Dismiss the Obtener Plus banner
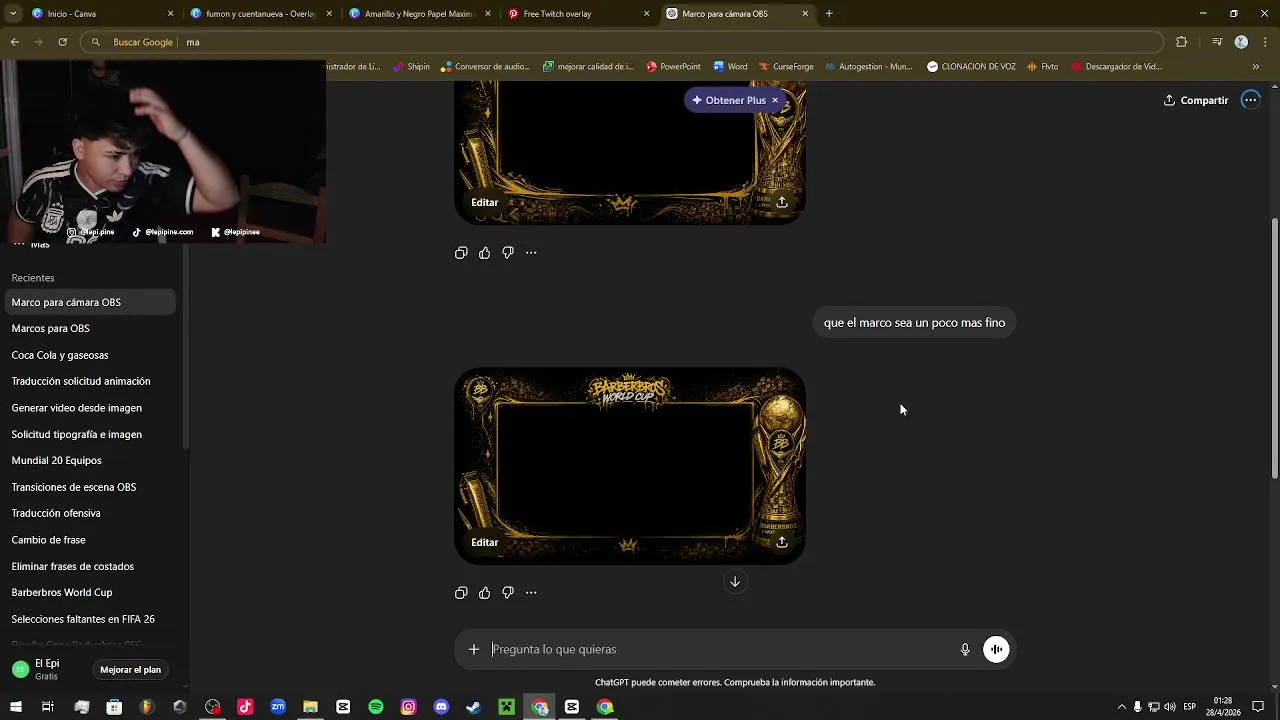 click(775, 100)
